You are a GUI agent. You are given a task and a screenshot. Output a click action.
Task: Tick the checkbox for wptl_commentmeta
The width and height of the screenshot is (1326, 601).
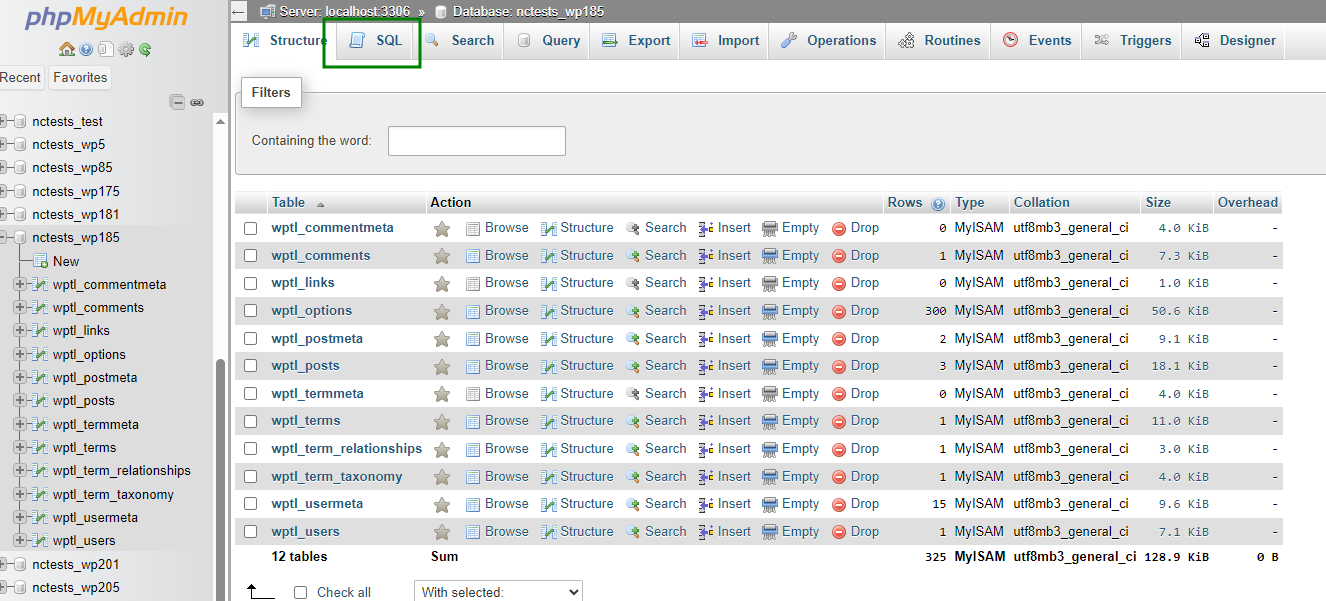click(251, 228)
